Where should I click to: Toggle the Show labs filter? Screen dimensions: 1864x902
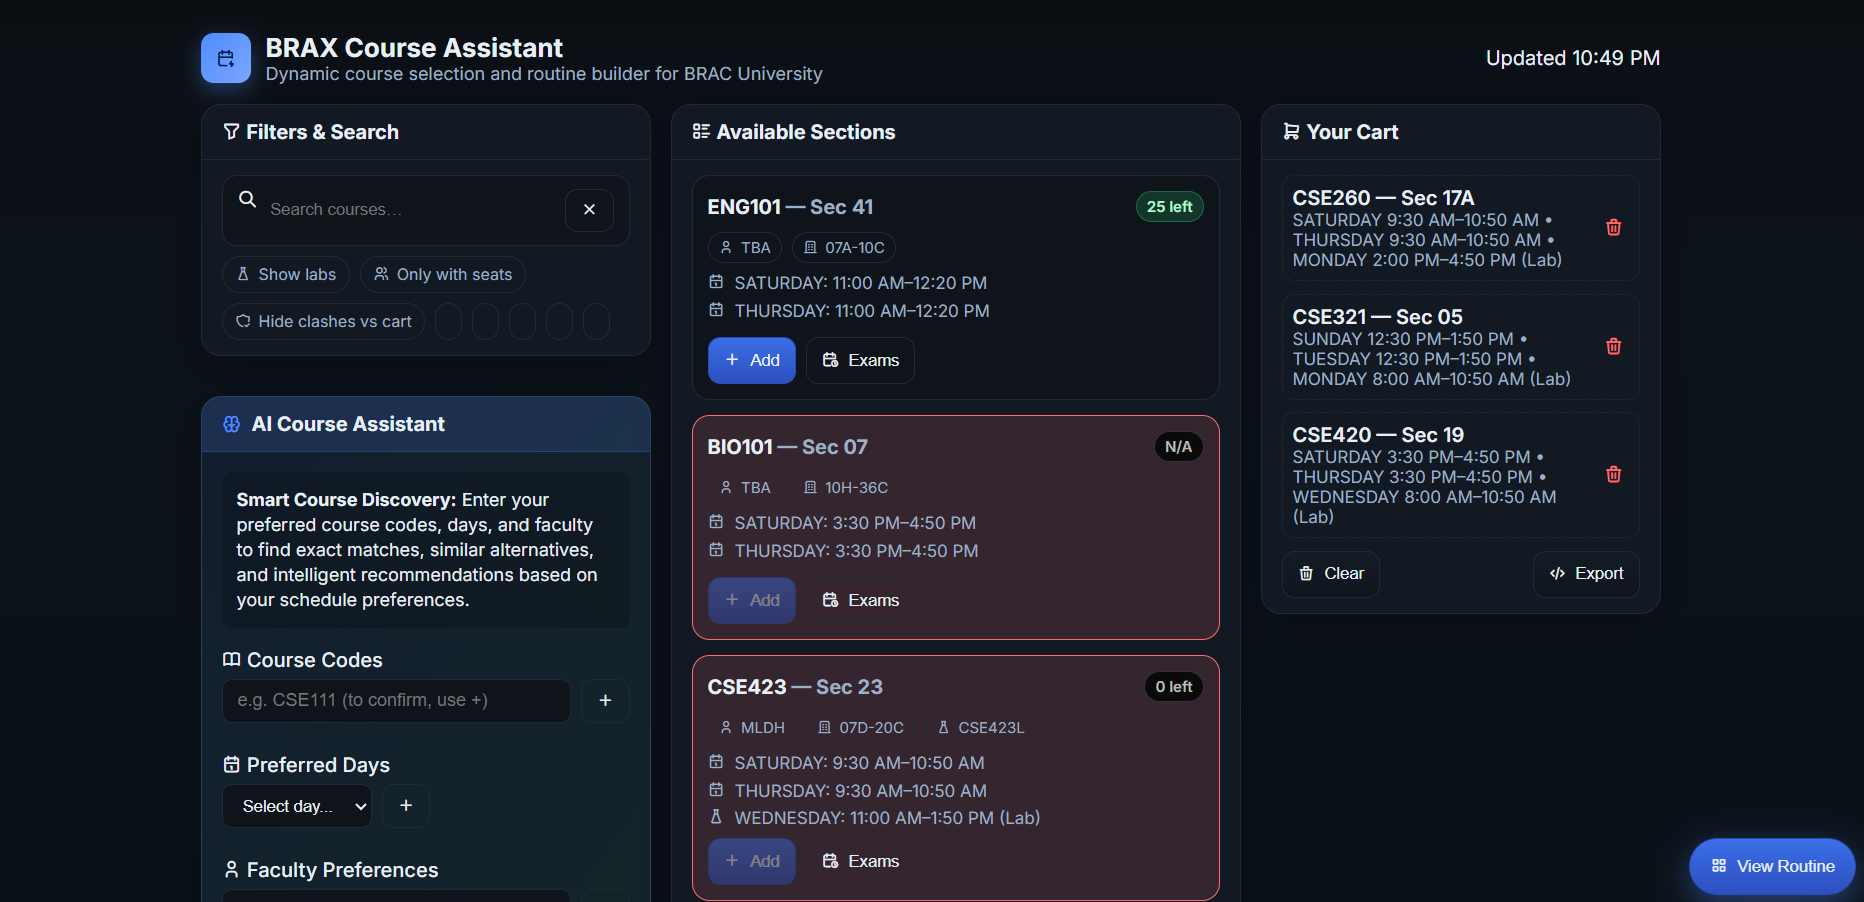[x=286, y=275]
